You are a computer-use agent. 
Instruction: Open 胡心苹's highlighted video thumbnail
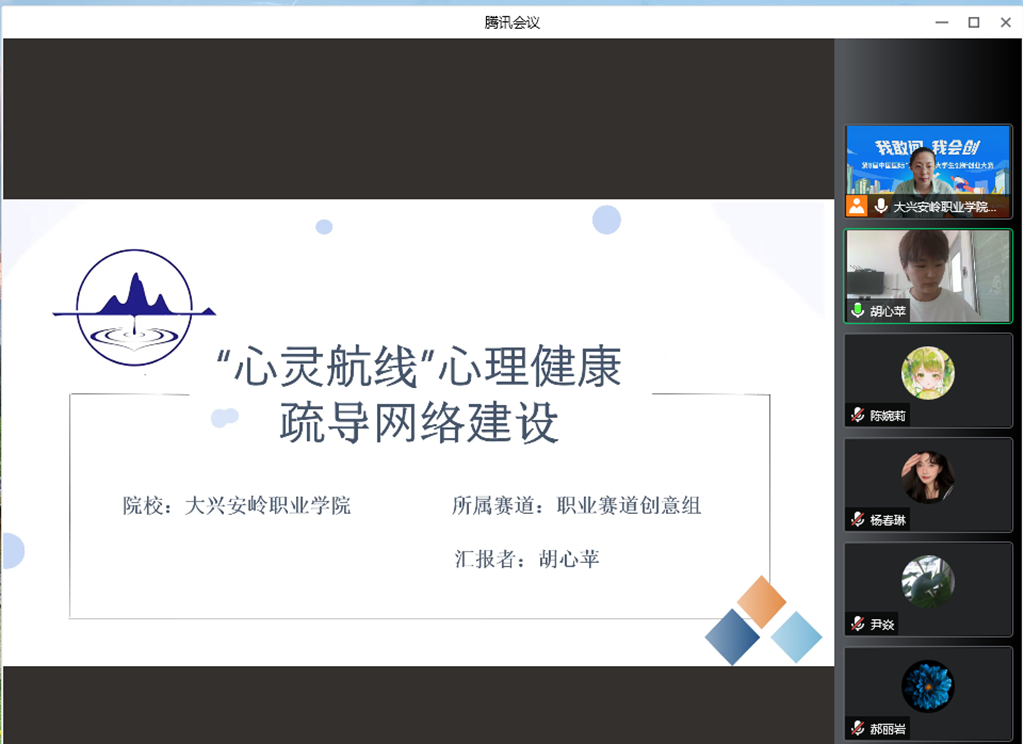coord(928,268)
